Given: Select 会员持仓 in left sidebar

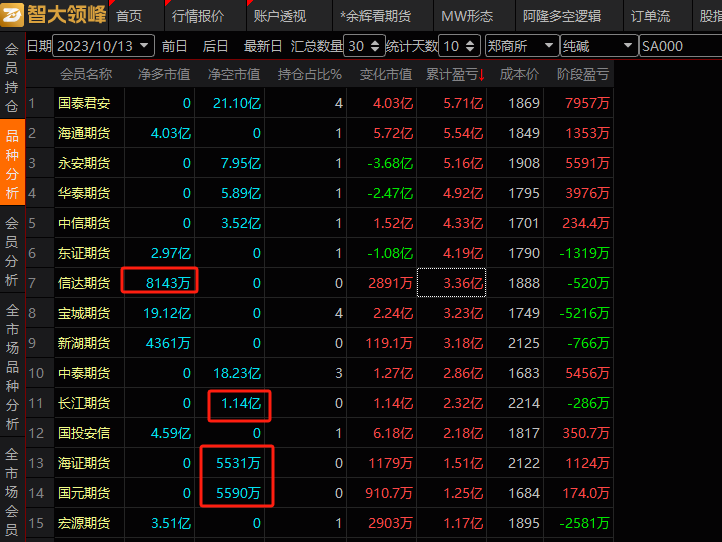Looking at the screenshot, I should point(12,77).
